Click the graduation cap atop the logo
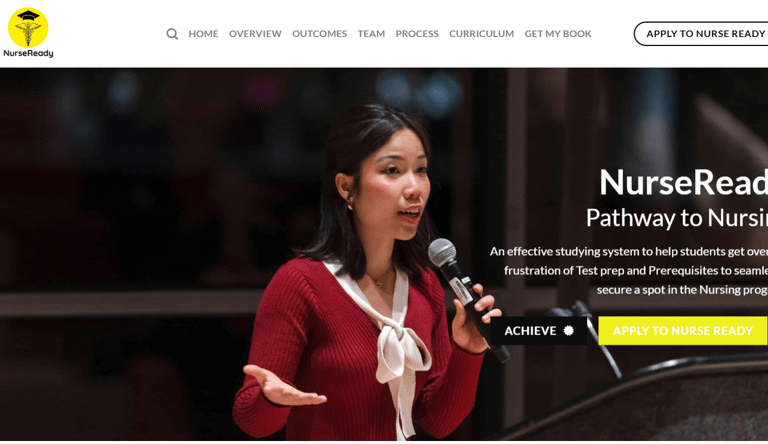This screenshot has width=768, height=444. pyautogui.click(x=28, y=16)
